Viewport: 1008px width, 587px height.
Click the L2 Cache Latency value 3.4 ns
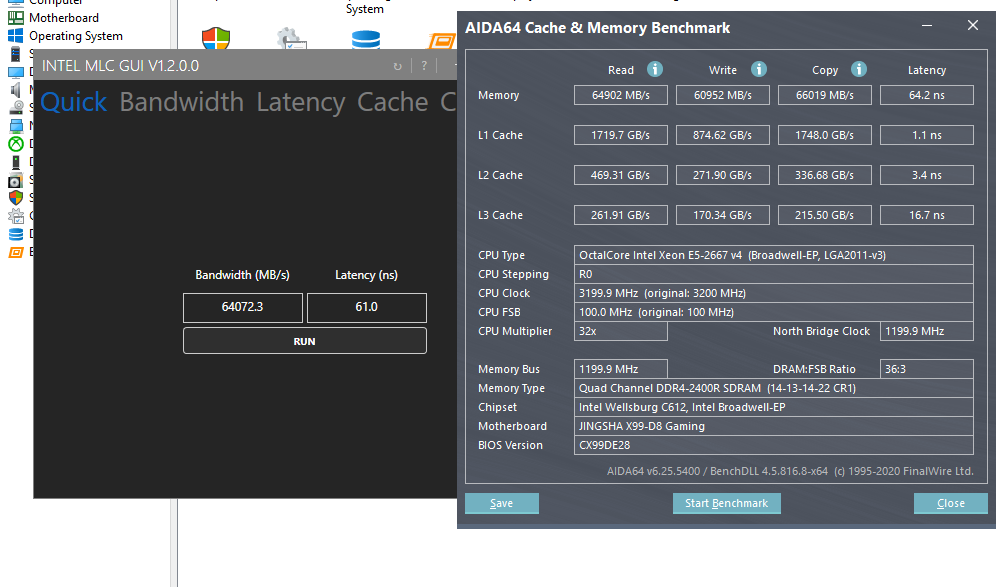coord(926,175)
